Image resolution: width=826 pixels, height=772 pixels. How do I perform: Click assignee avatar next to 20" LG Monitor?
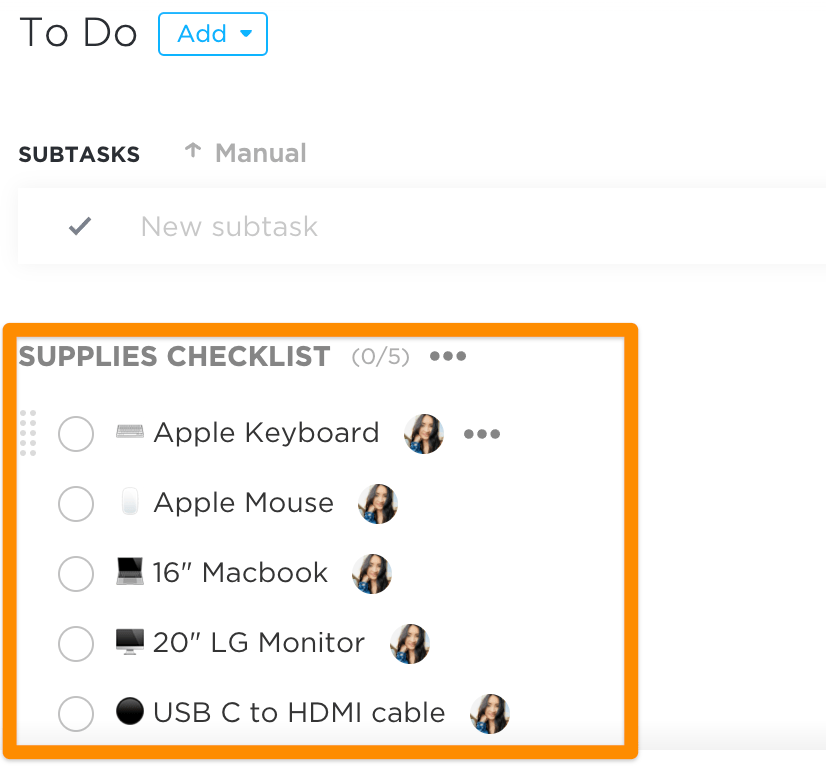click(410, 644)
